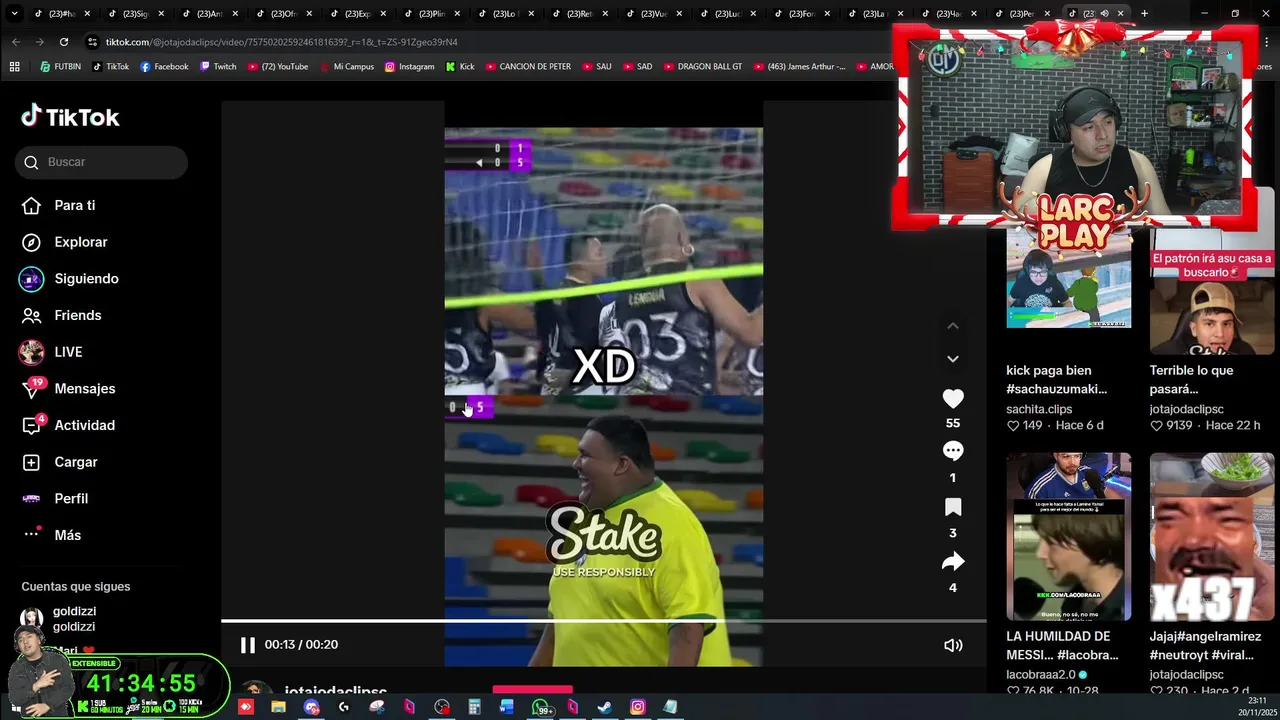Viewport: 1280px width, 720px height.
Task: Switch to the '(23)Sig' tab
Action: [135, 14]
